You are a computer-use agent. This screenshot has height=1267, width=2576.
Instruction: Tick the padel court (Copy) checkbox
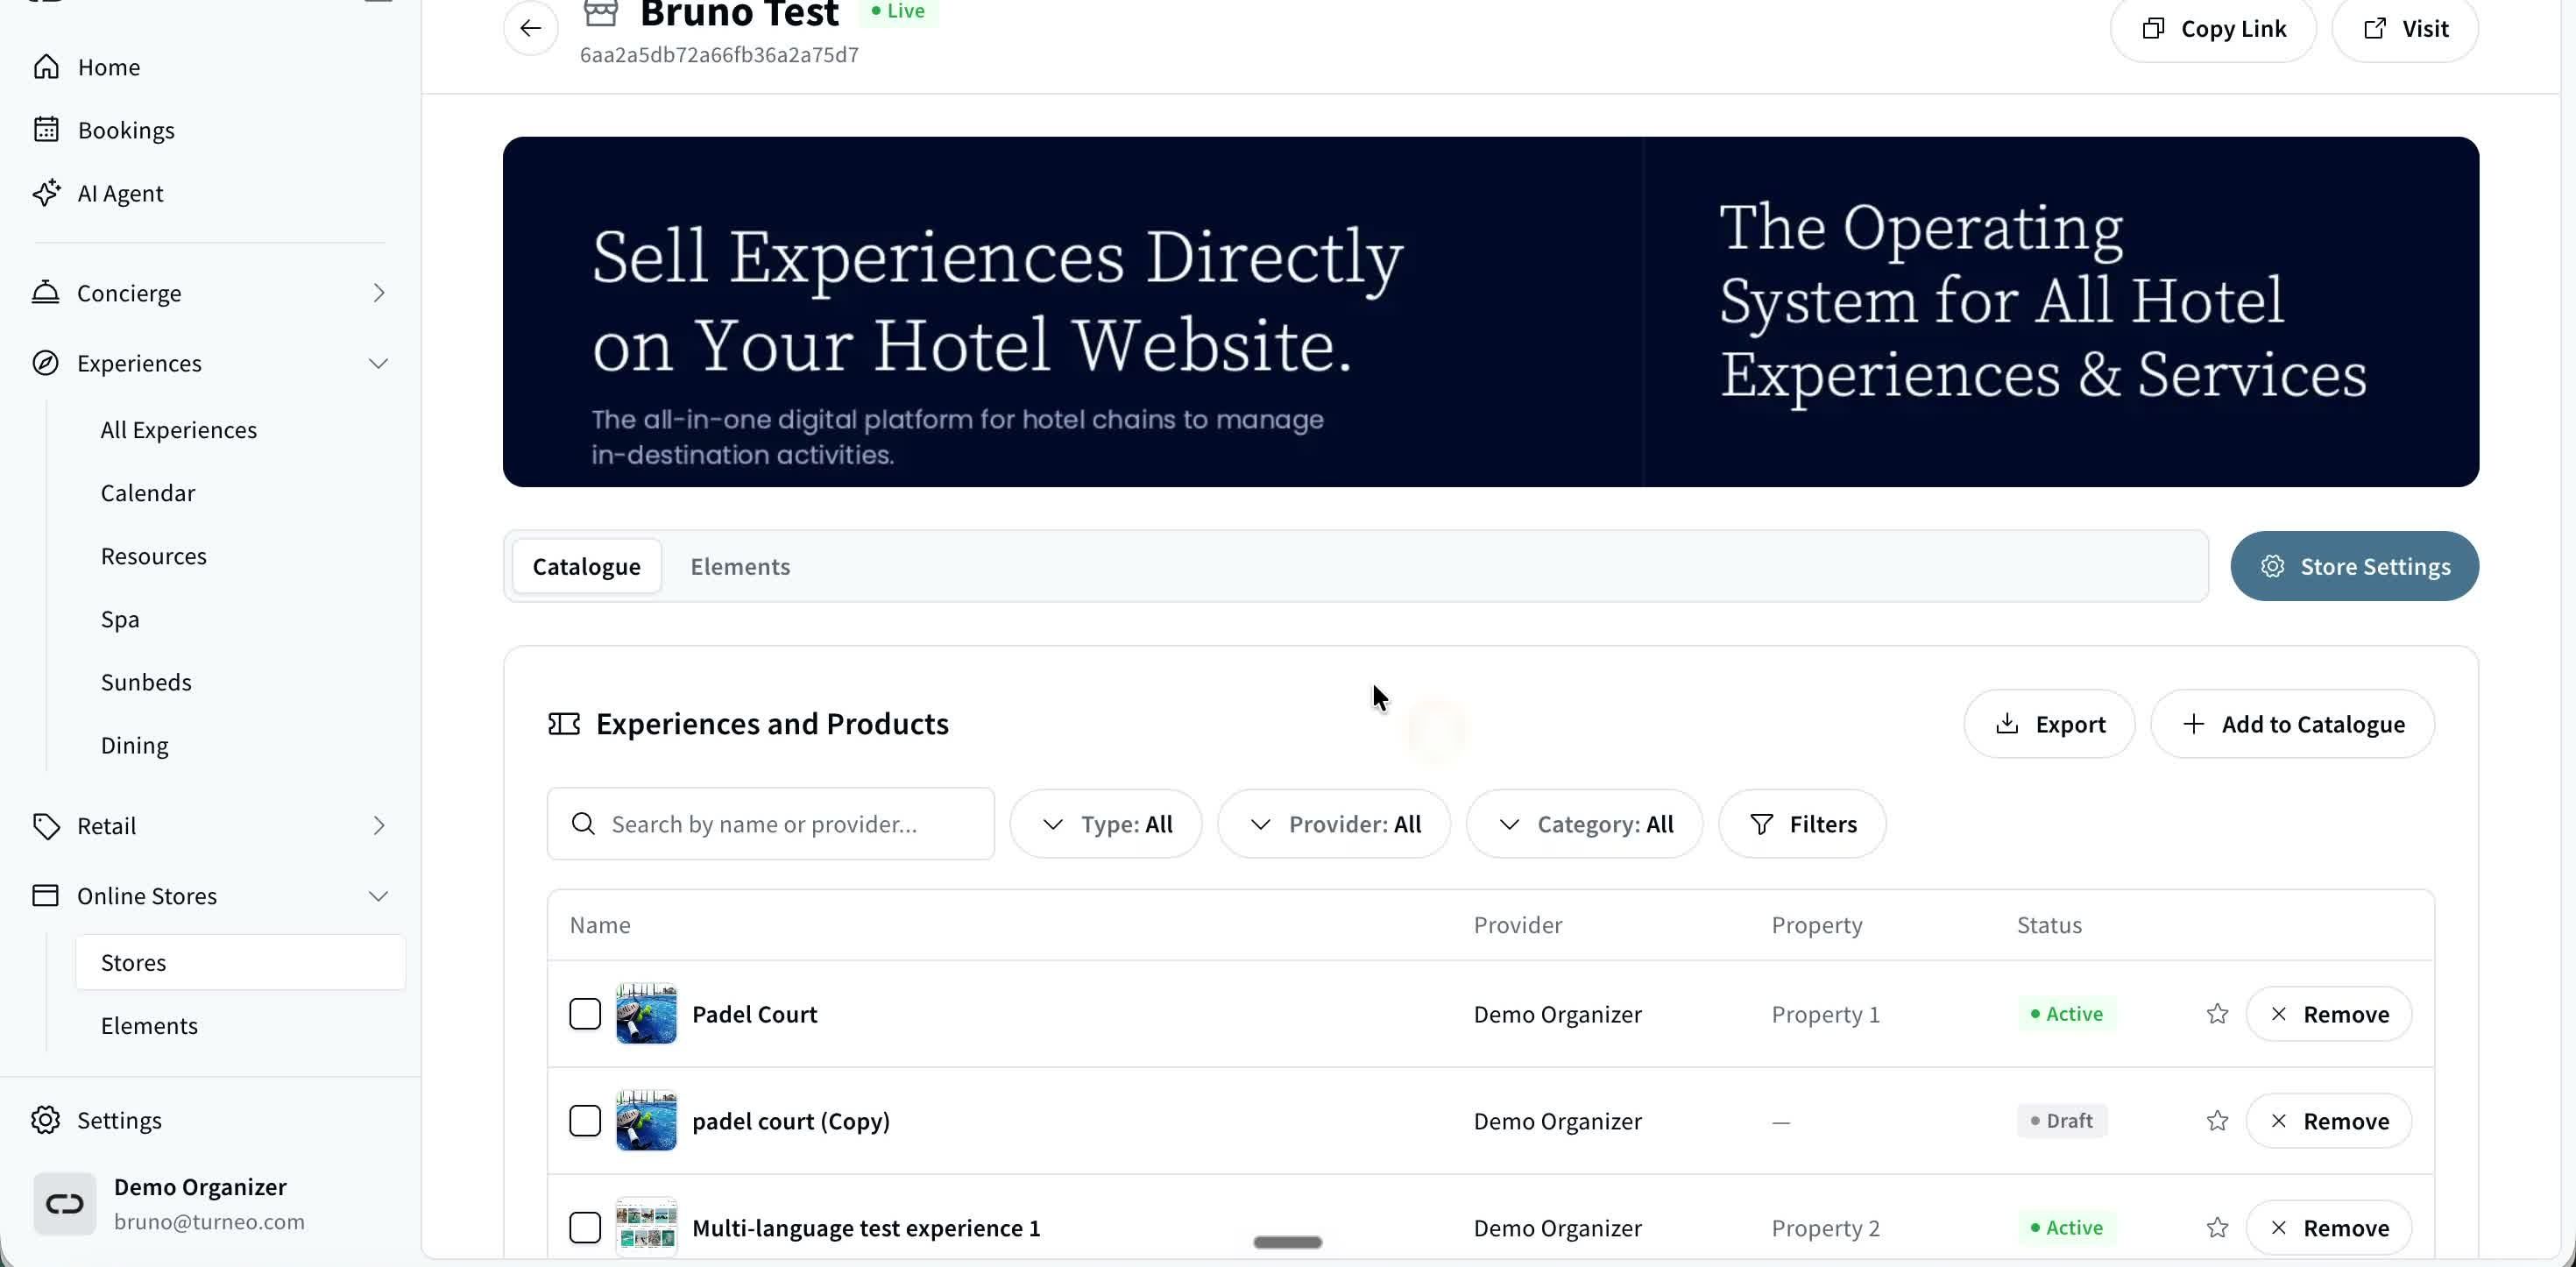click(585, 1121)
